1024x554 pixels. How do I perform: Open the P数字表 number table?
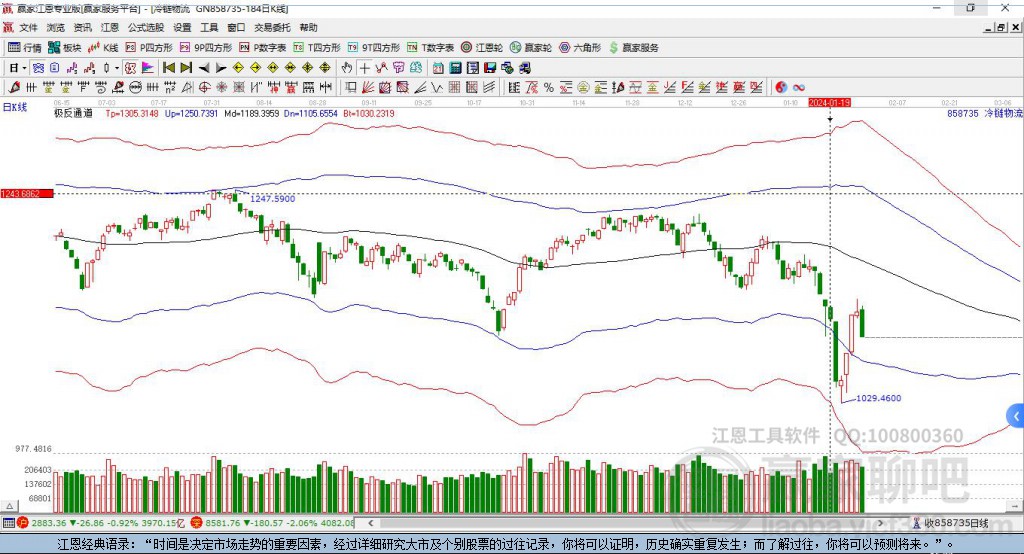click(x=263, y=48)
